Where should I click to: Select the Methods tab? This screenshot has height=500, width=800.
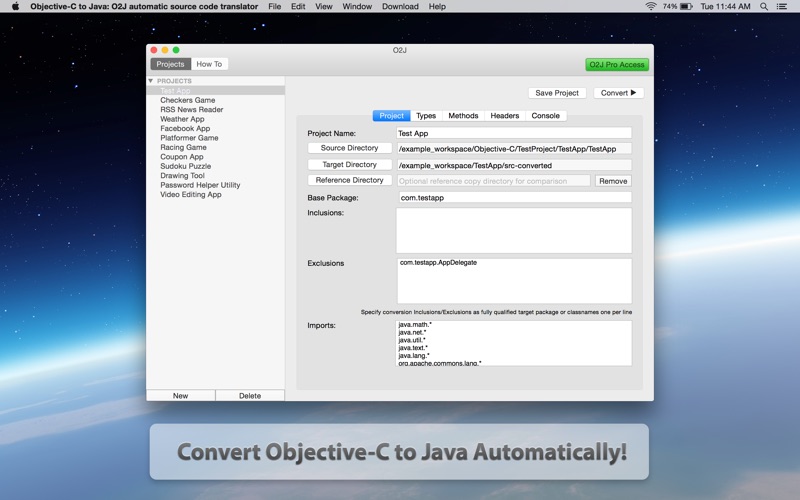pyautogui.click(x=463, y=116)
